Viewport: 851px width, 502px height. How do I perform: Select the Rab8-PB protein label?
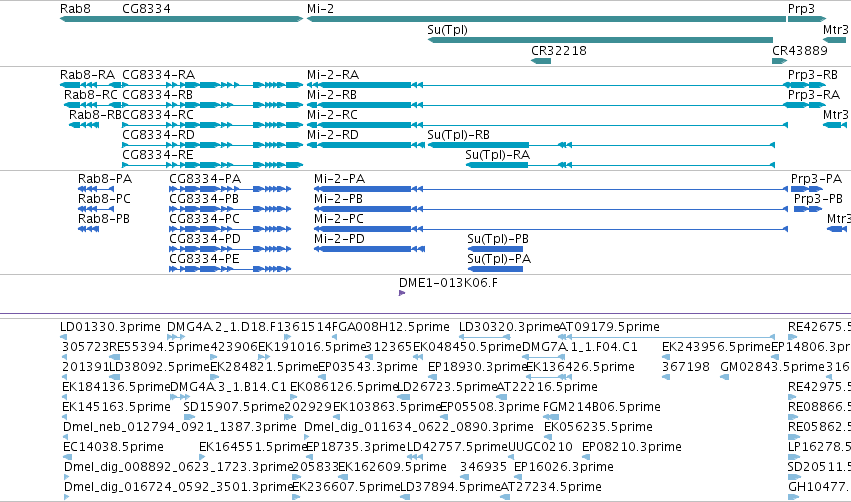click(x=104, y=219)
